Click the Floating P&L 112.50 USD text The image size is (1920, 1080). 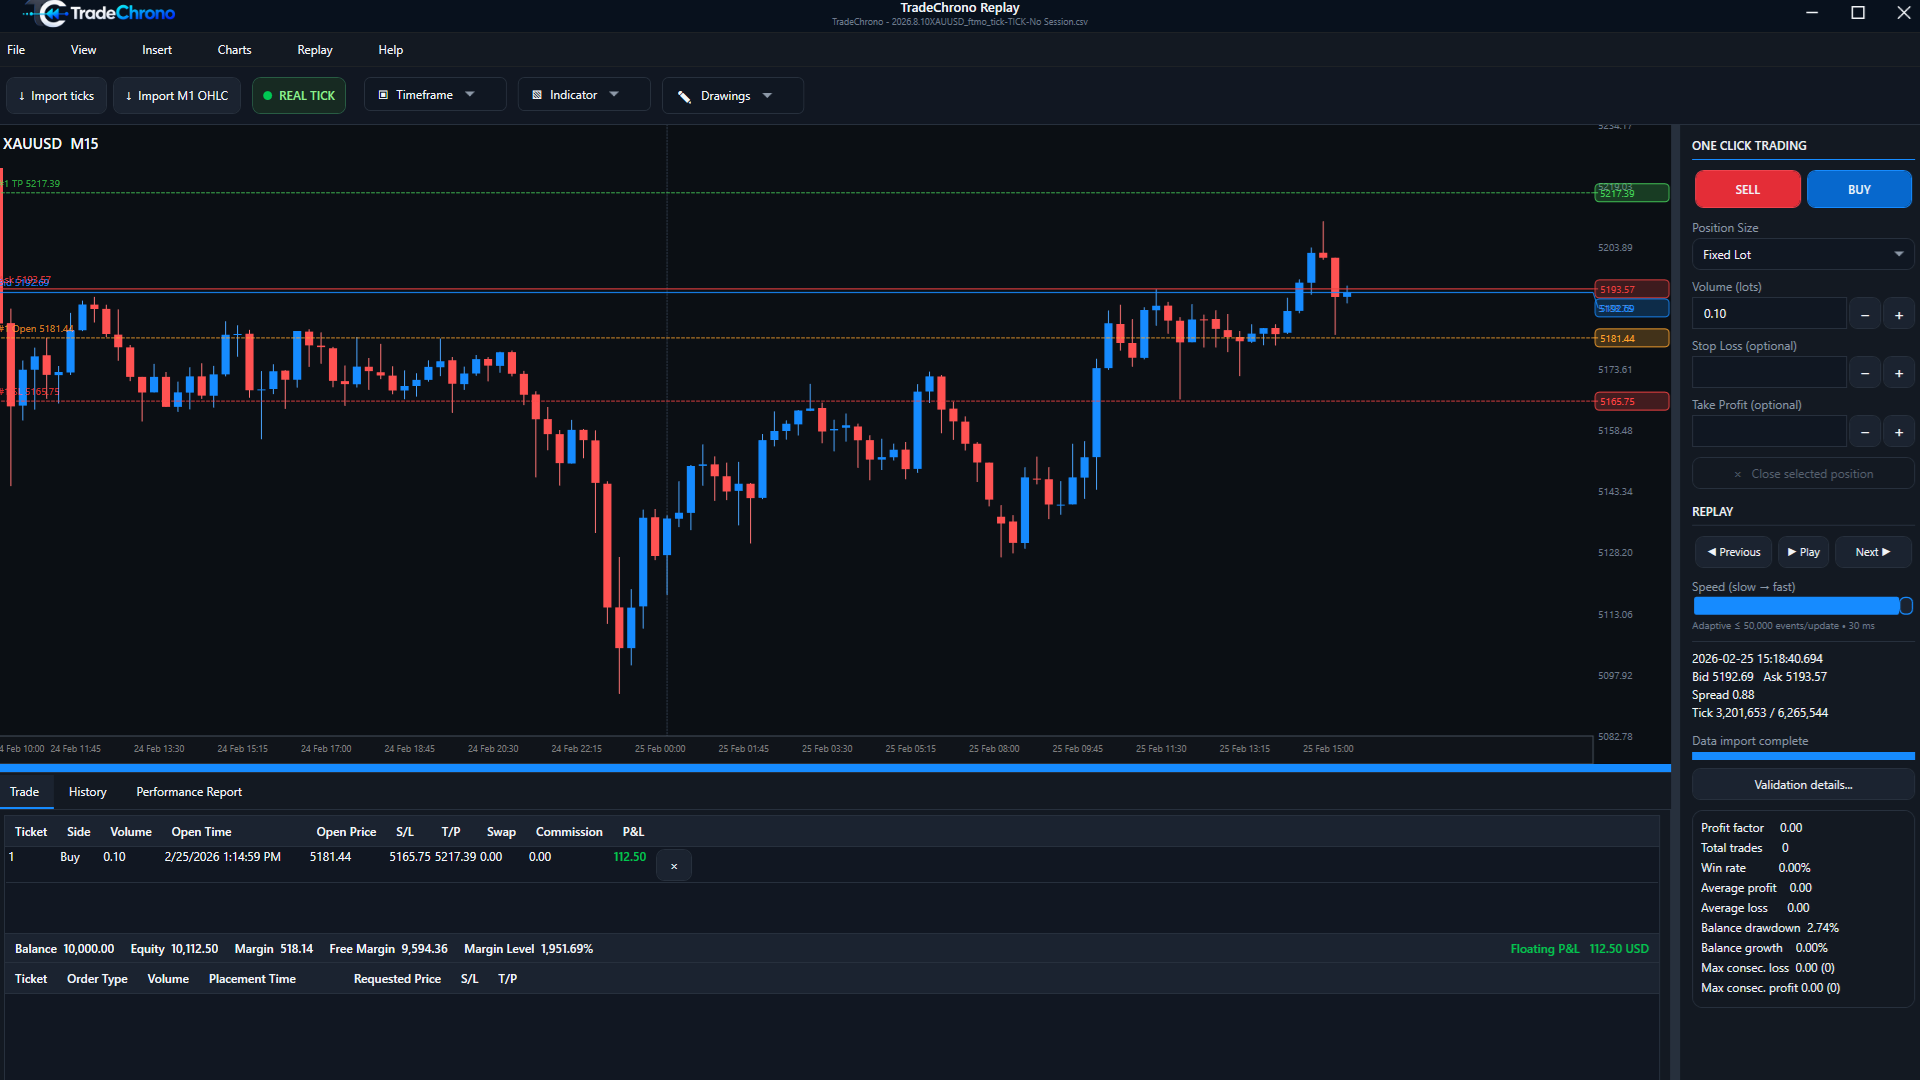(x=1579, y=949)
